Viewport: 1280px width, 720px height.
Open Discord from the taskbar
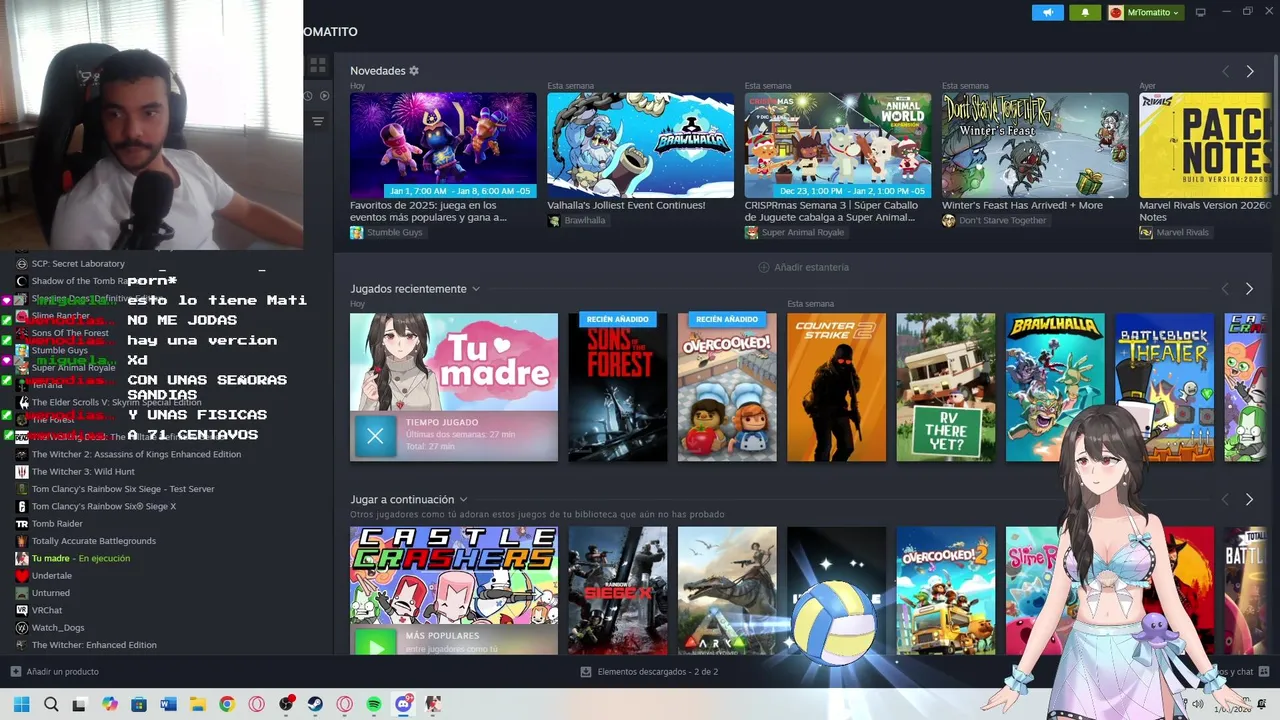coord(404,704)
